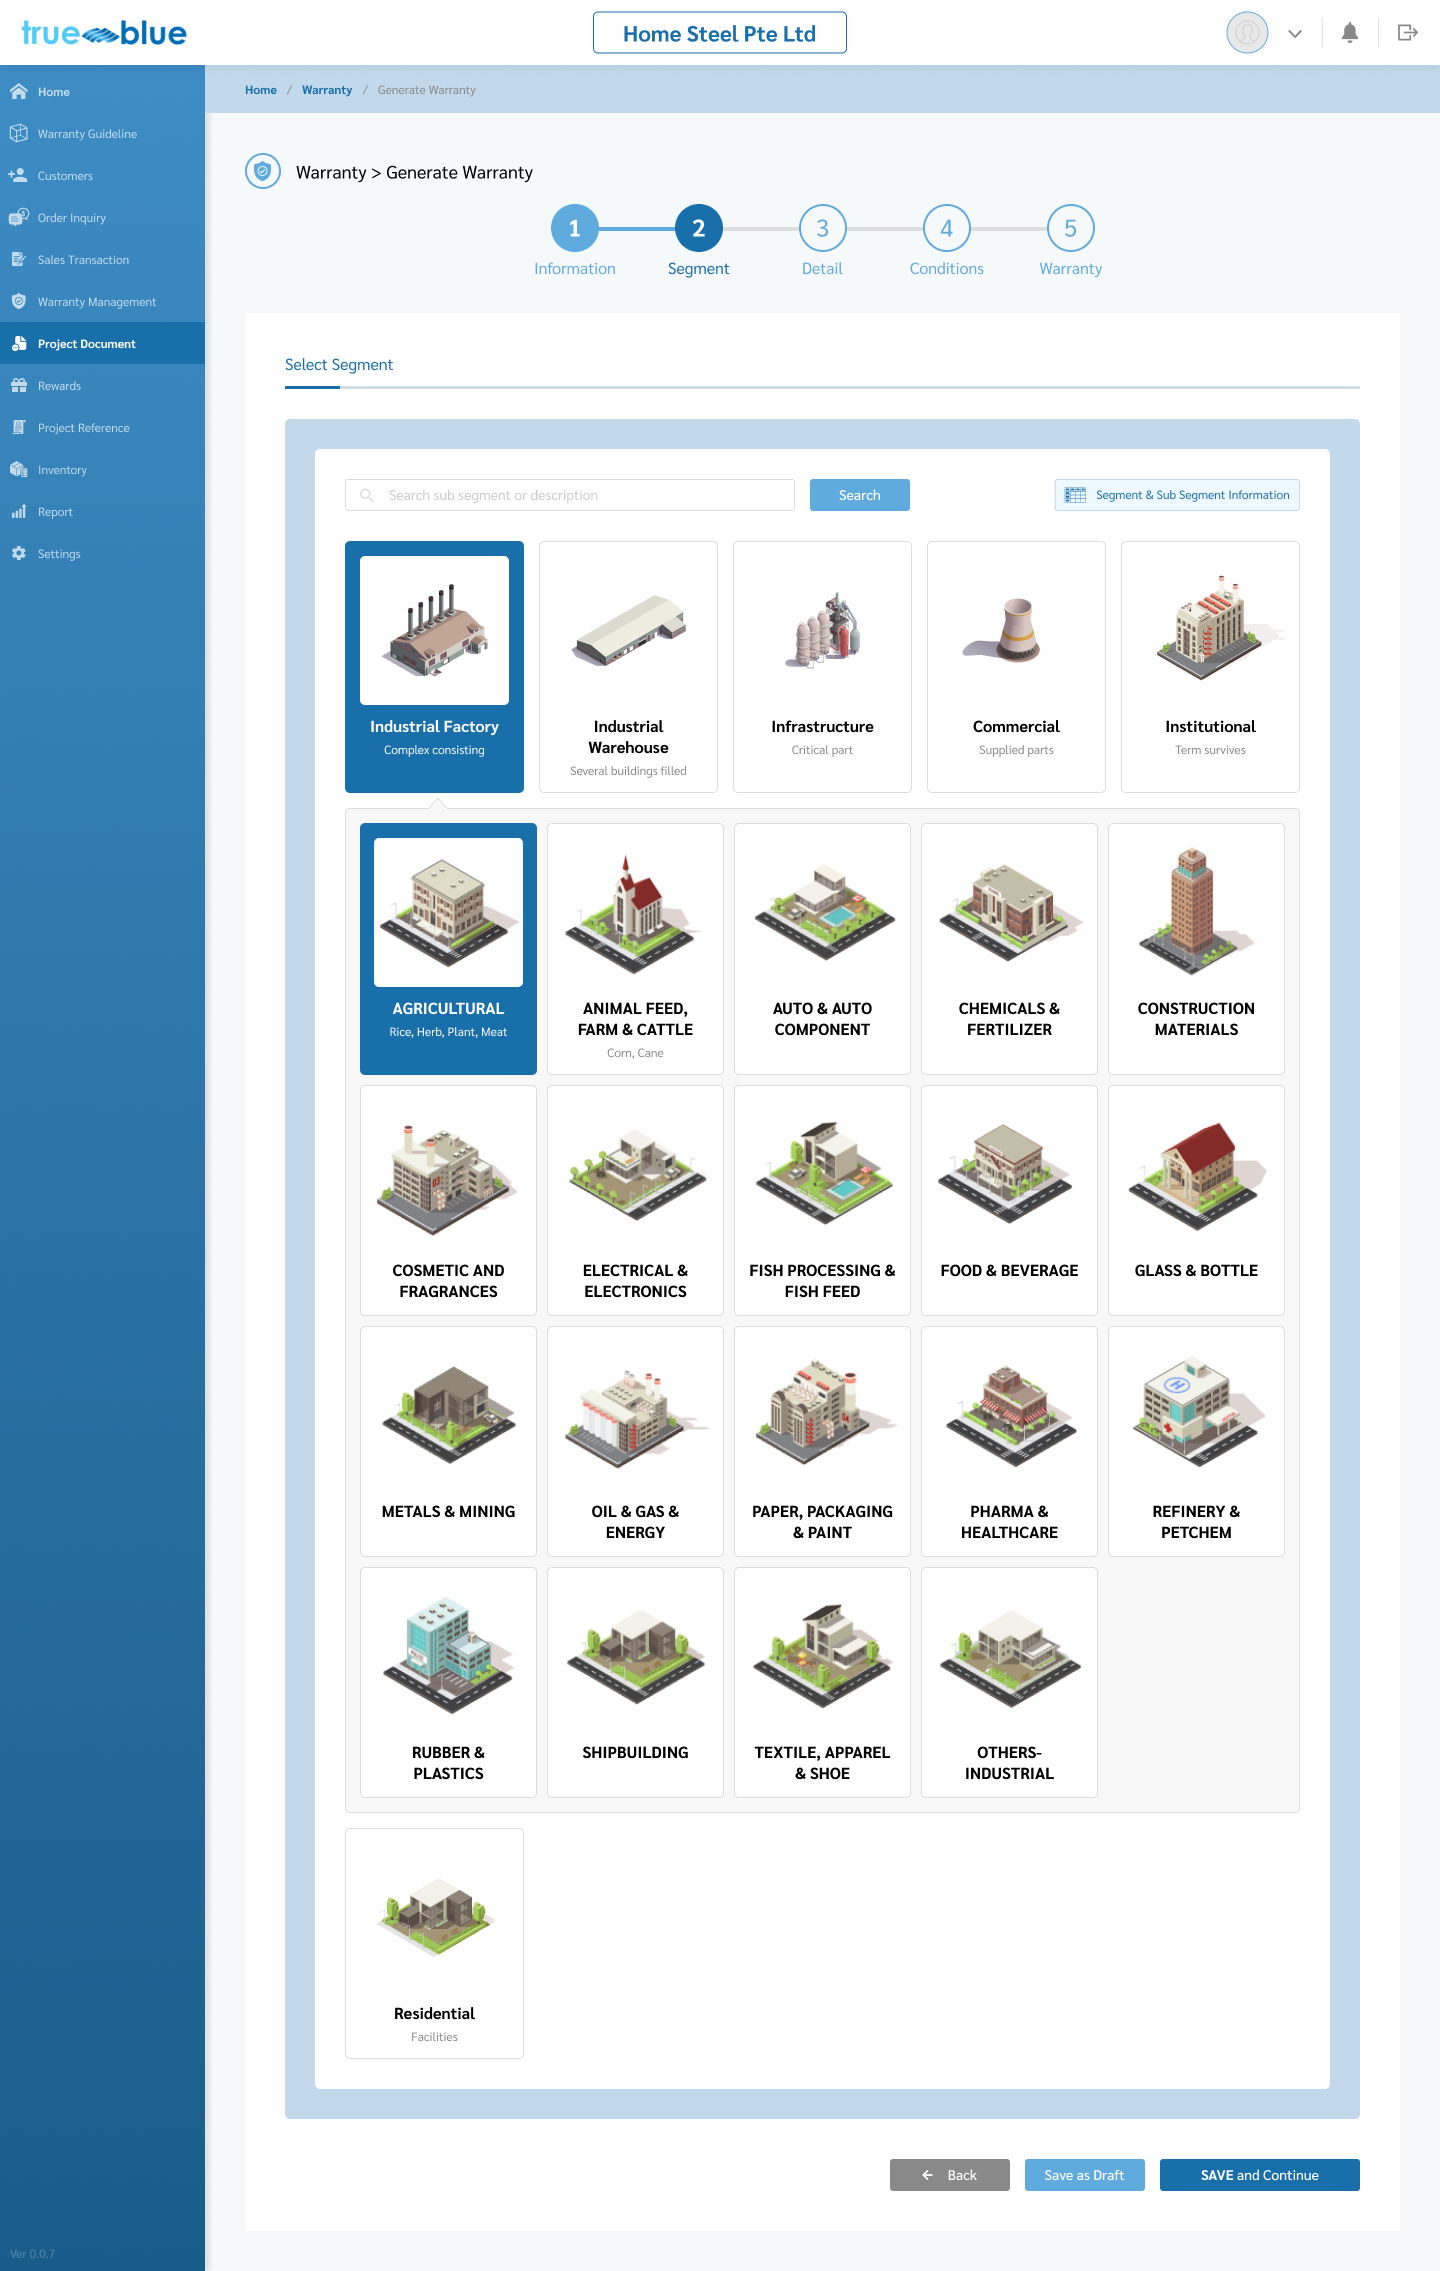Click the Warranty Guideline sidebar icon
Image resolution: width=1440 pixels, height=2271 pixels.
19,133
